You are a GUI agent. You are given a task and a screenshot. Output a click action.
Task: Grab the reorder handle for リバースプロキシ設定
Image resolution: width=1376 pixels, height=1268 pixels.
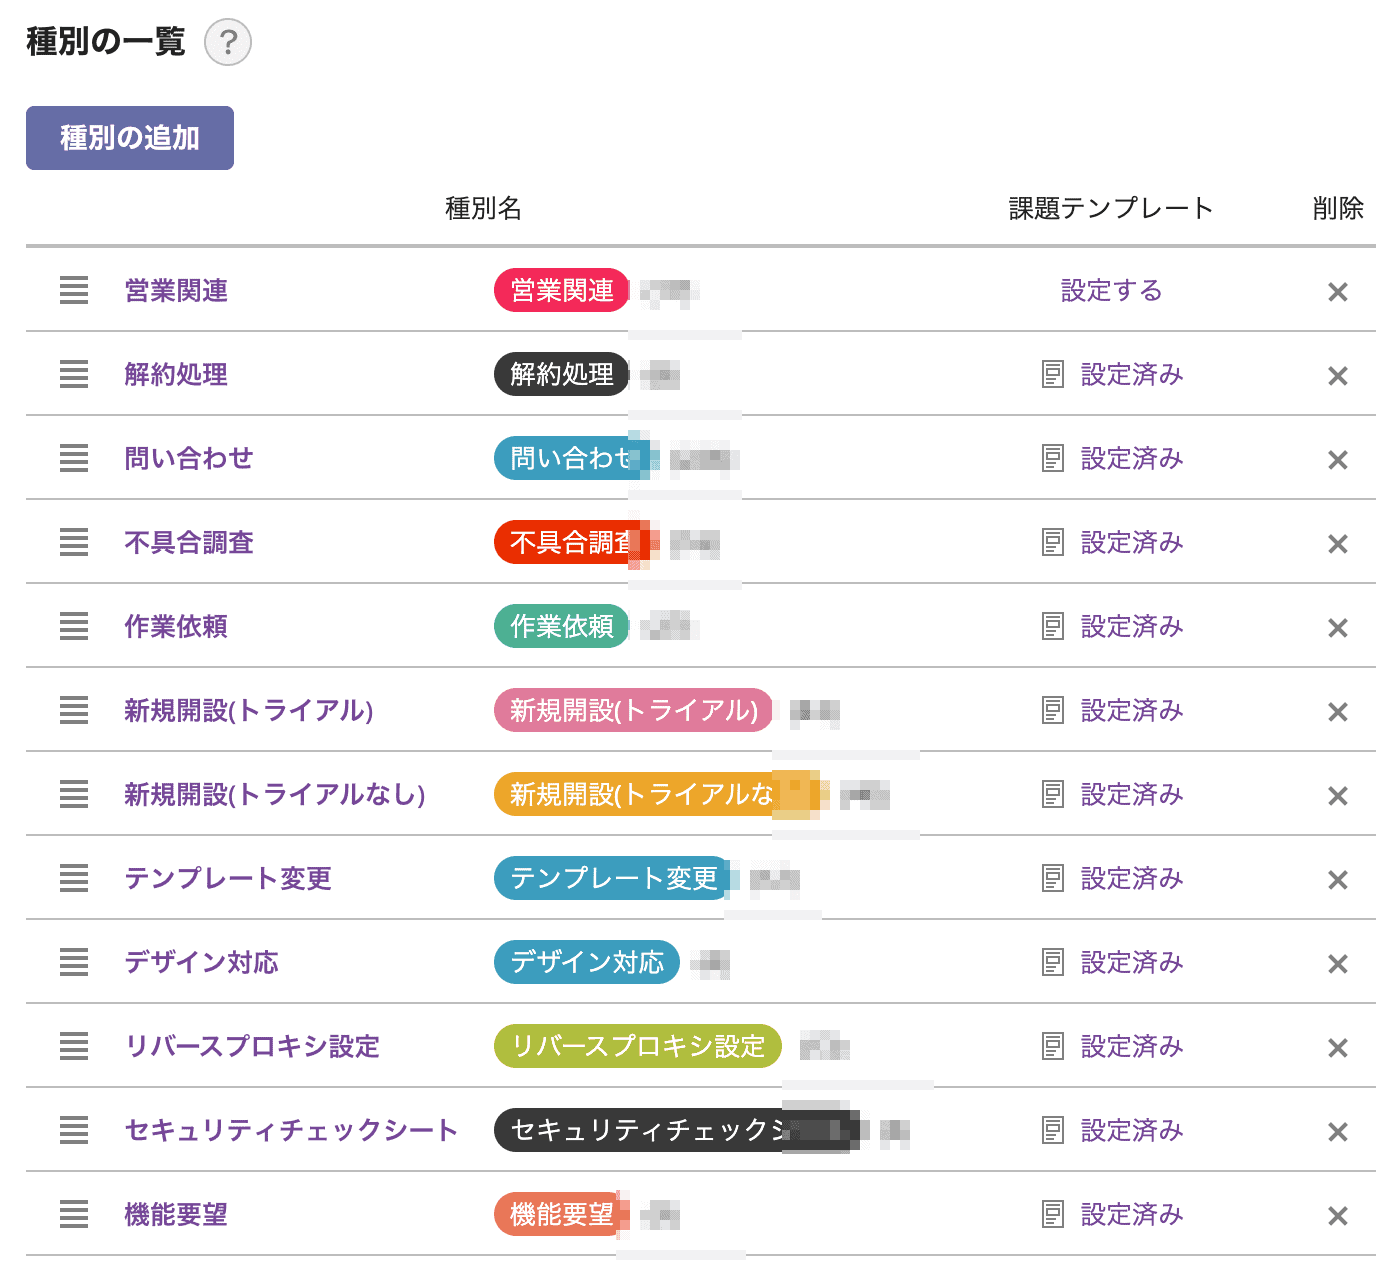click(x=74, y=1047)
